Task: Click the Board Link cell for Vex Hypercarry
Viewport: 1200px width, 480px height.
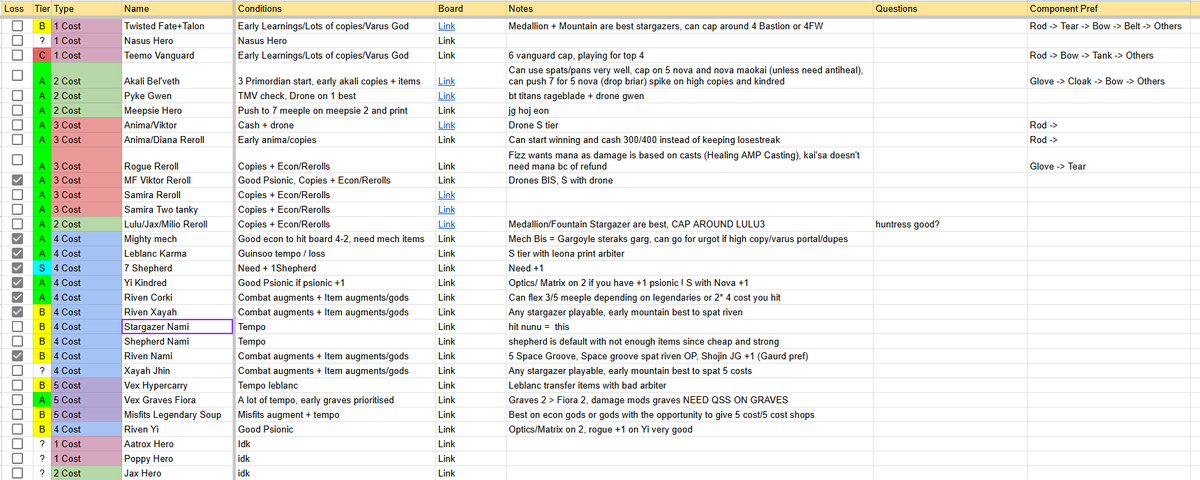Action: (470, 384)
